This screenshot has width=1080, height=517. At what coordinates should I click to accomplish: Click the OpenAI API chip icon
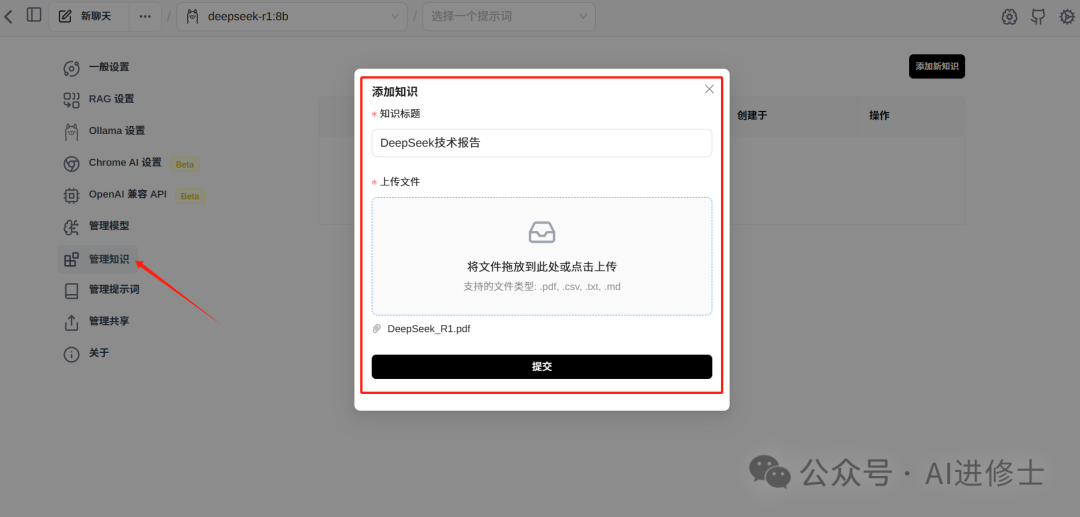[72, 195]
